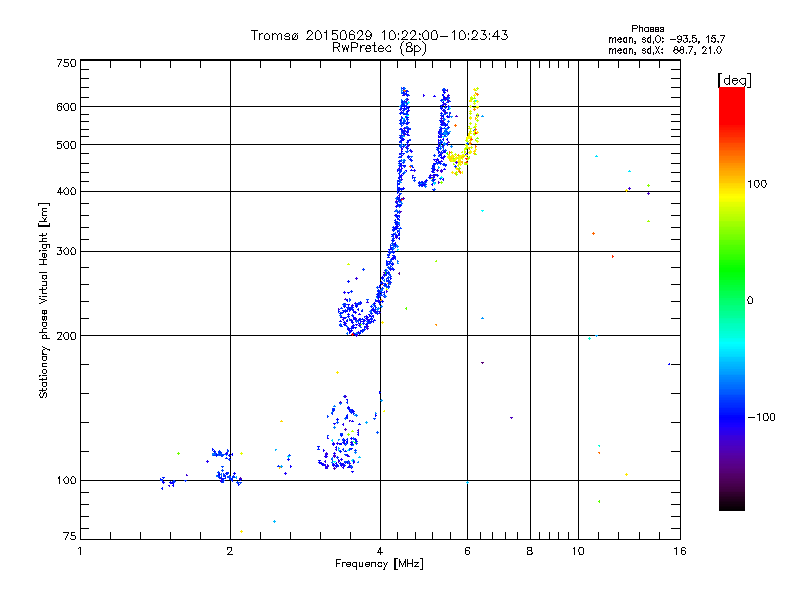The height and width of the screenshot is (600, 800).
Task: Click the '8' x-axis tick label
Action: click(x=530, y=551)
